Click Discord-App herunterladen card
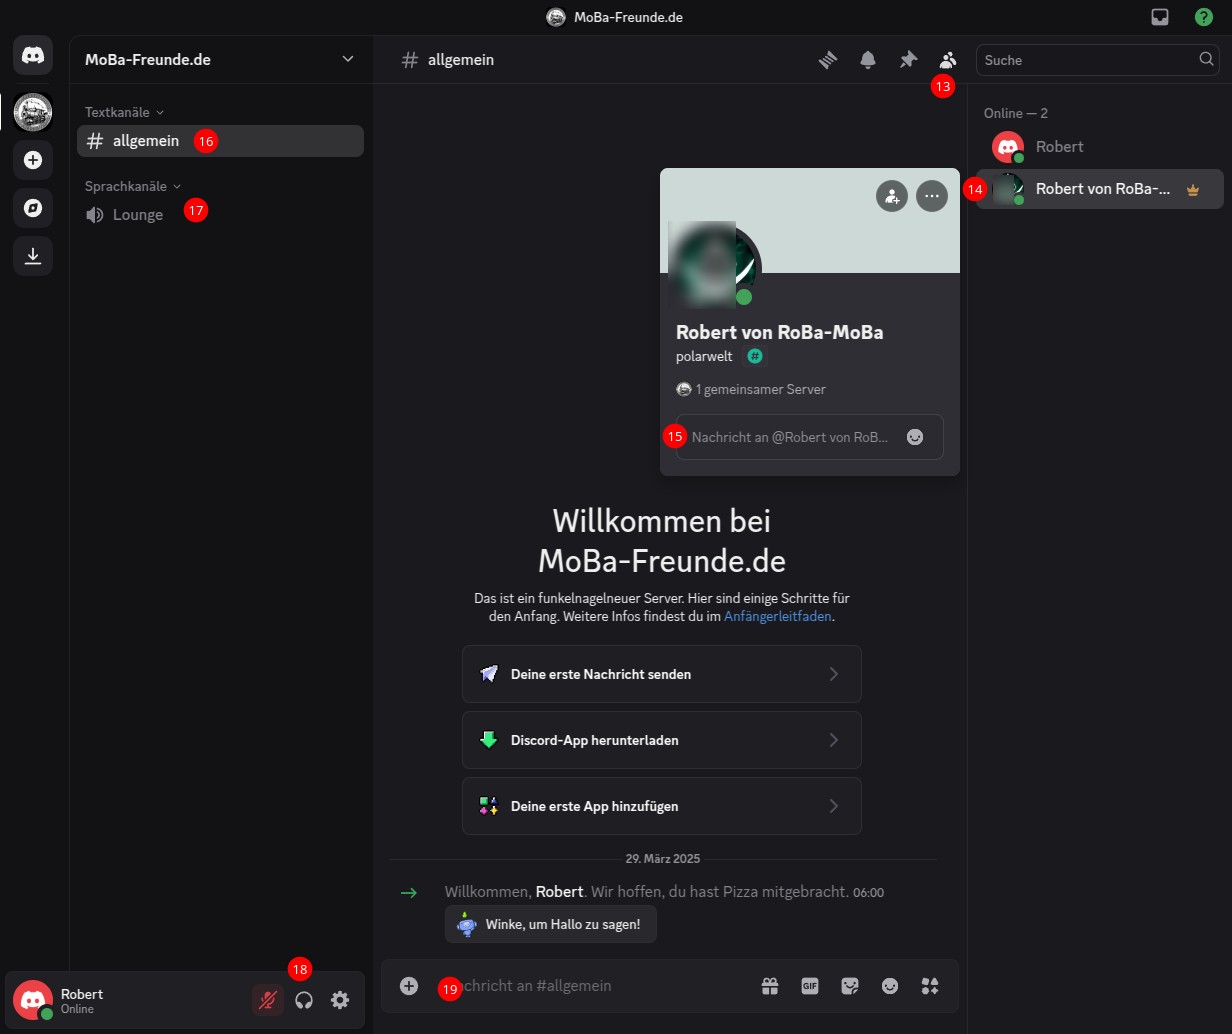This screenshot has height=1034, width=1232. (x=662, y=740)
